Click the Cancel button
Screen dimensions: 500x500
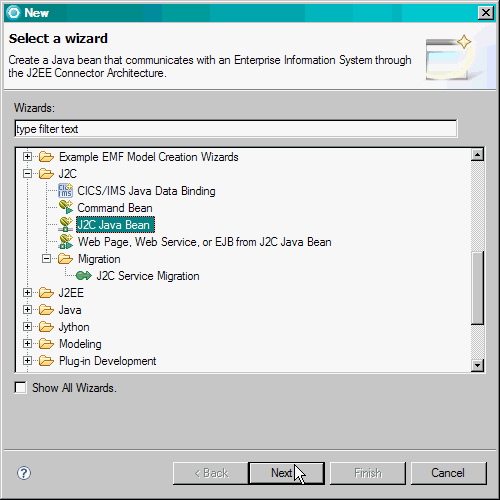pos(448,473)
